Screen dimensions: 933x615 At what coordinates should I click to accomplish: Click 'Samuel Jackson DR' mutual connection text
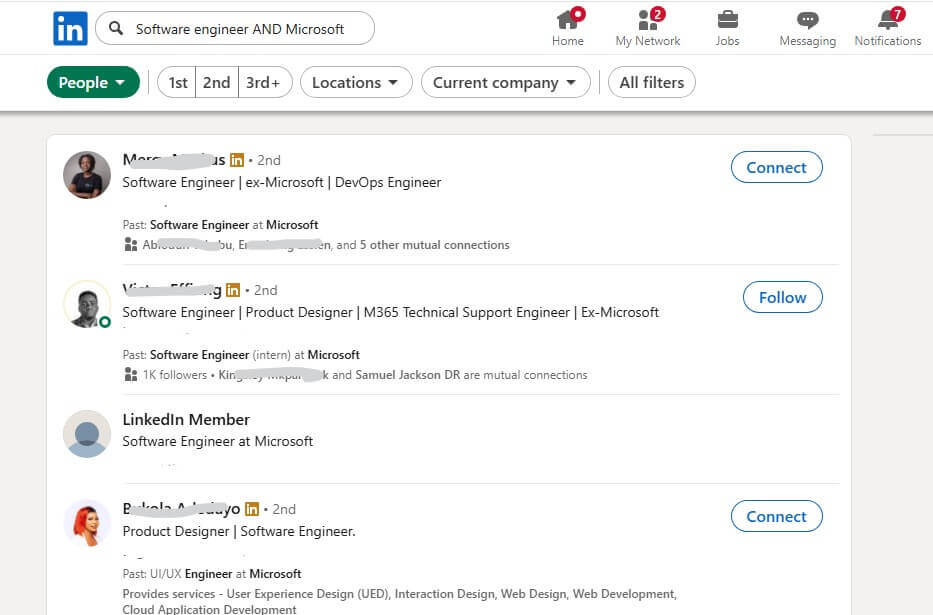coord(408,375)
